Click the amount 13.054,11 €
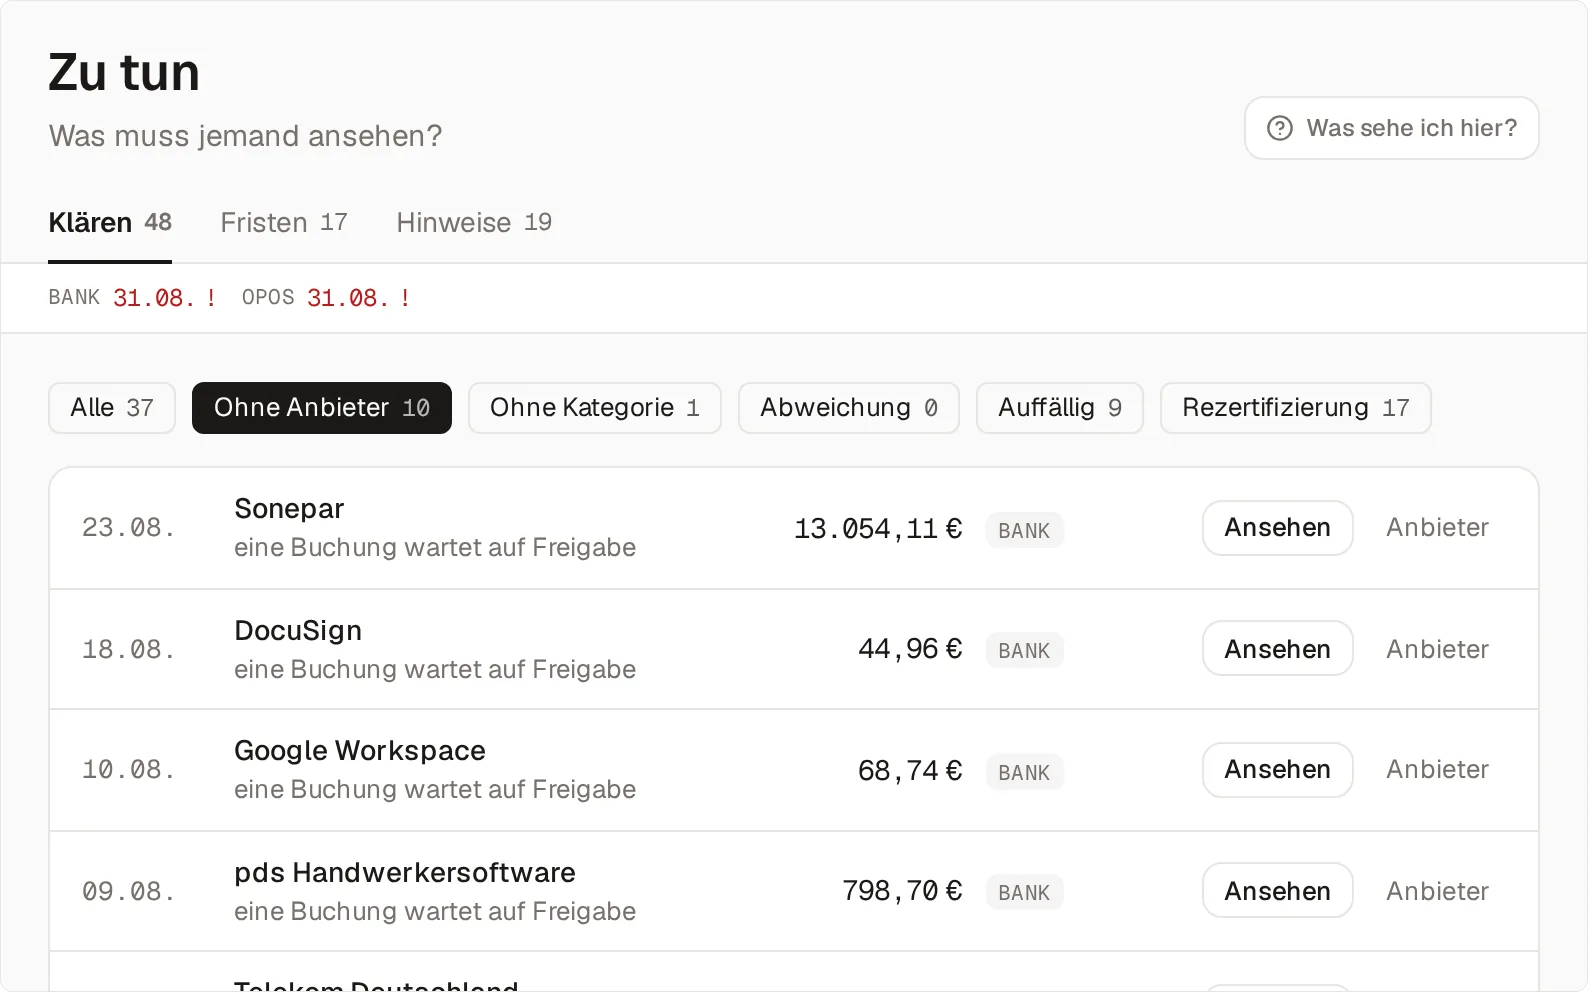 878,529
